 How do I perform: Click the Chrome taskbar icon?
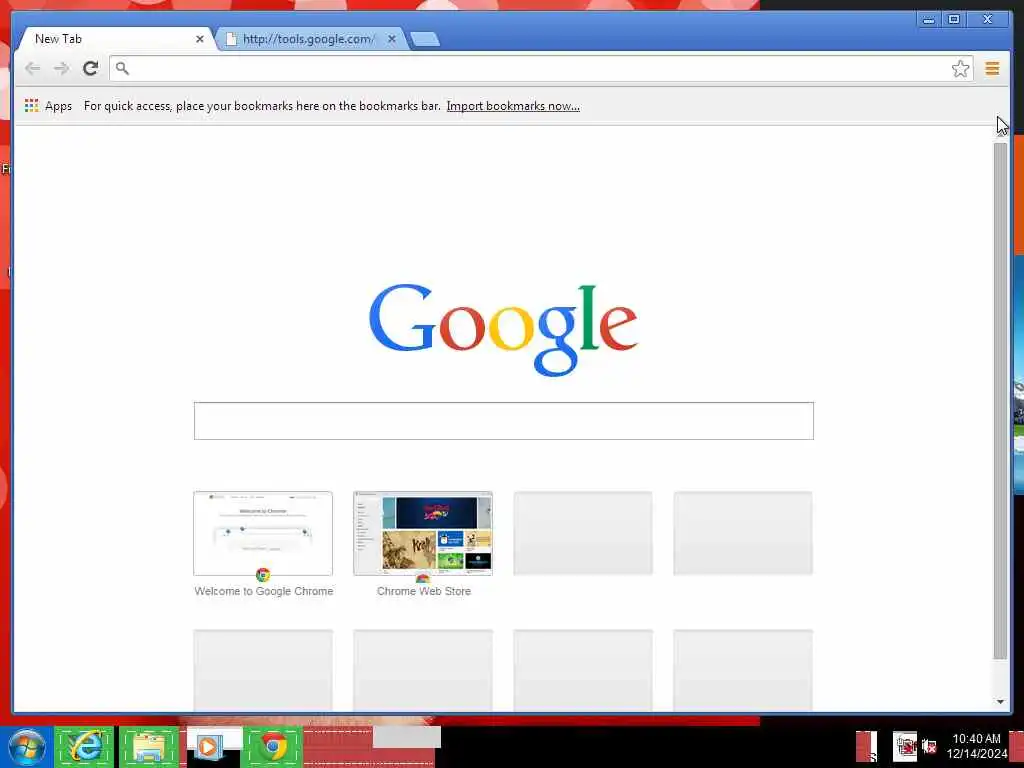click(274, 746)
